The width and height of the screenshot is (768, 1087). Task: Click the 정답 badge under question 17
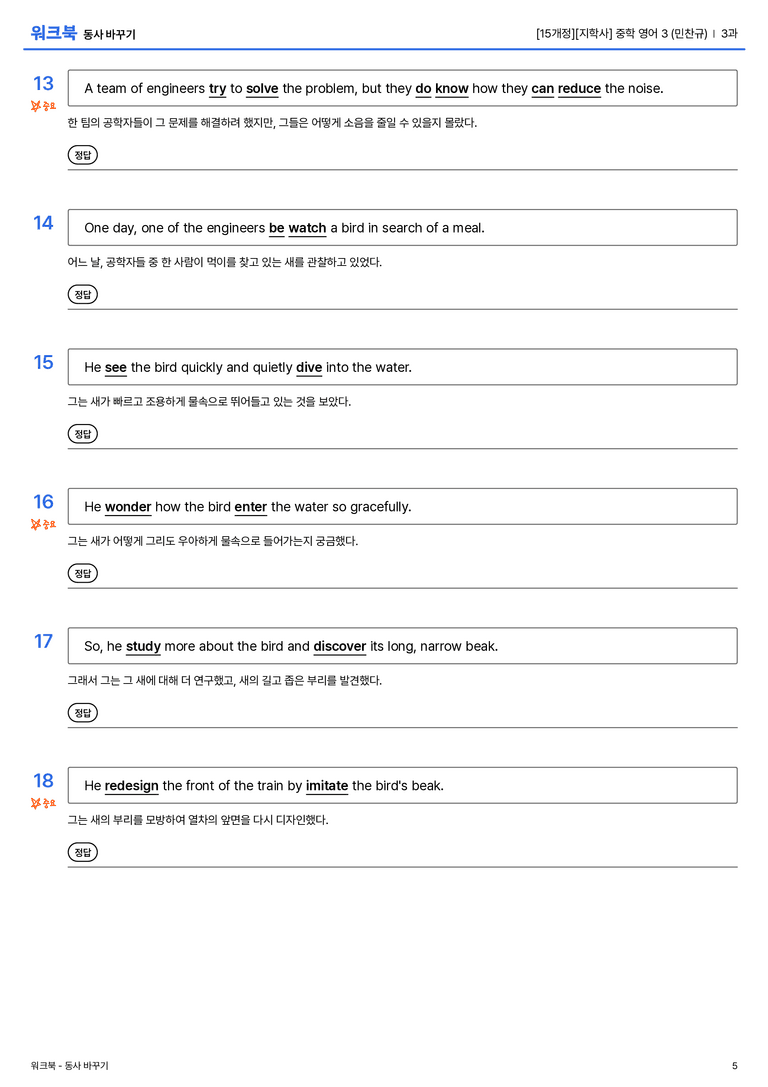82,713
